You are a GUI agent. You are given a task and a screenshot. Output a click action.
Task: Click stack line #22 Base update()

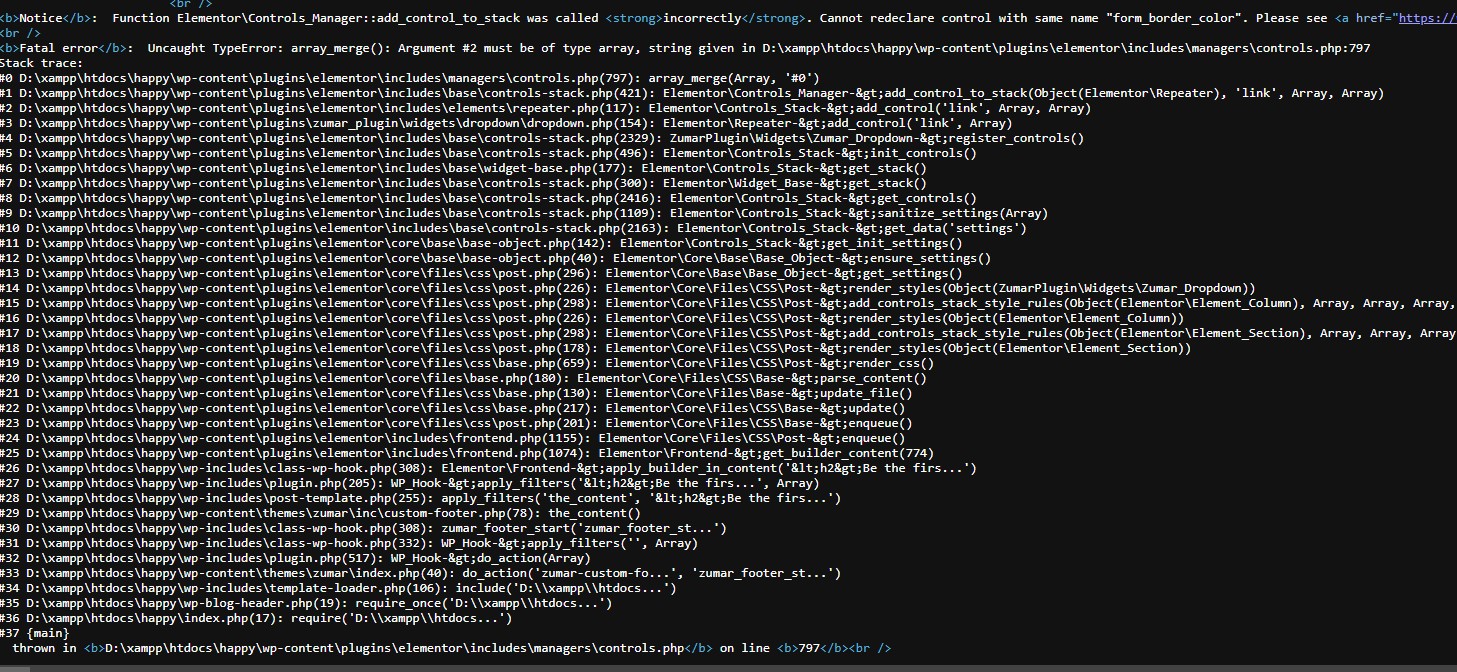[x=453, y=408]
